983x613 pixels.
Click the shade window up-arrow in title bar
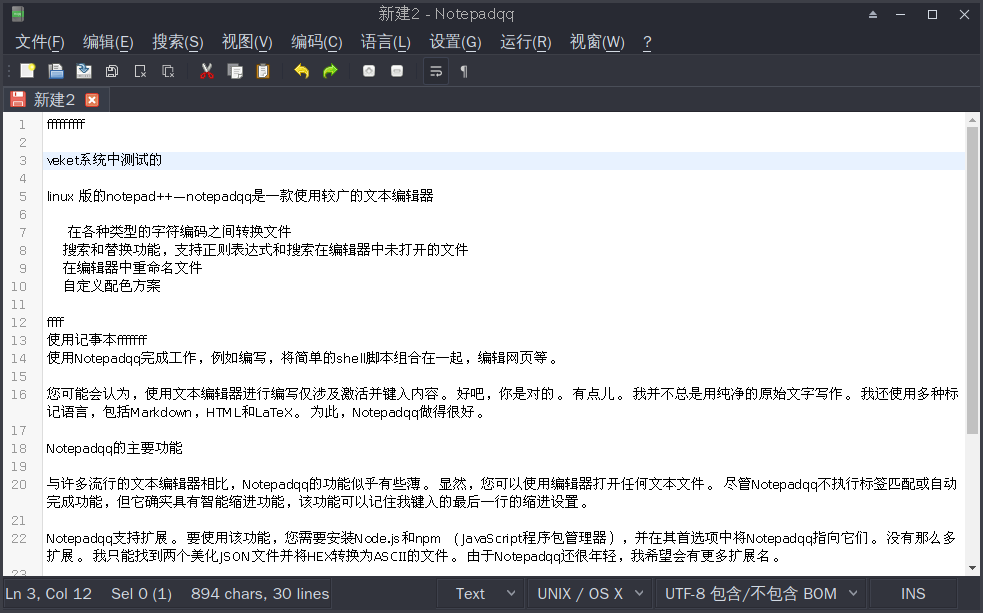coord(873,14)
